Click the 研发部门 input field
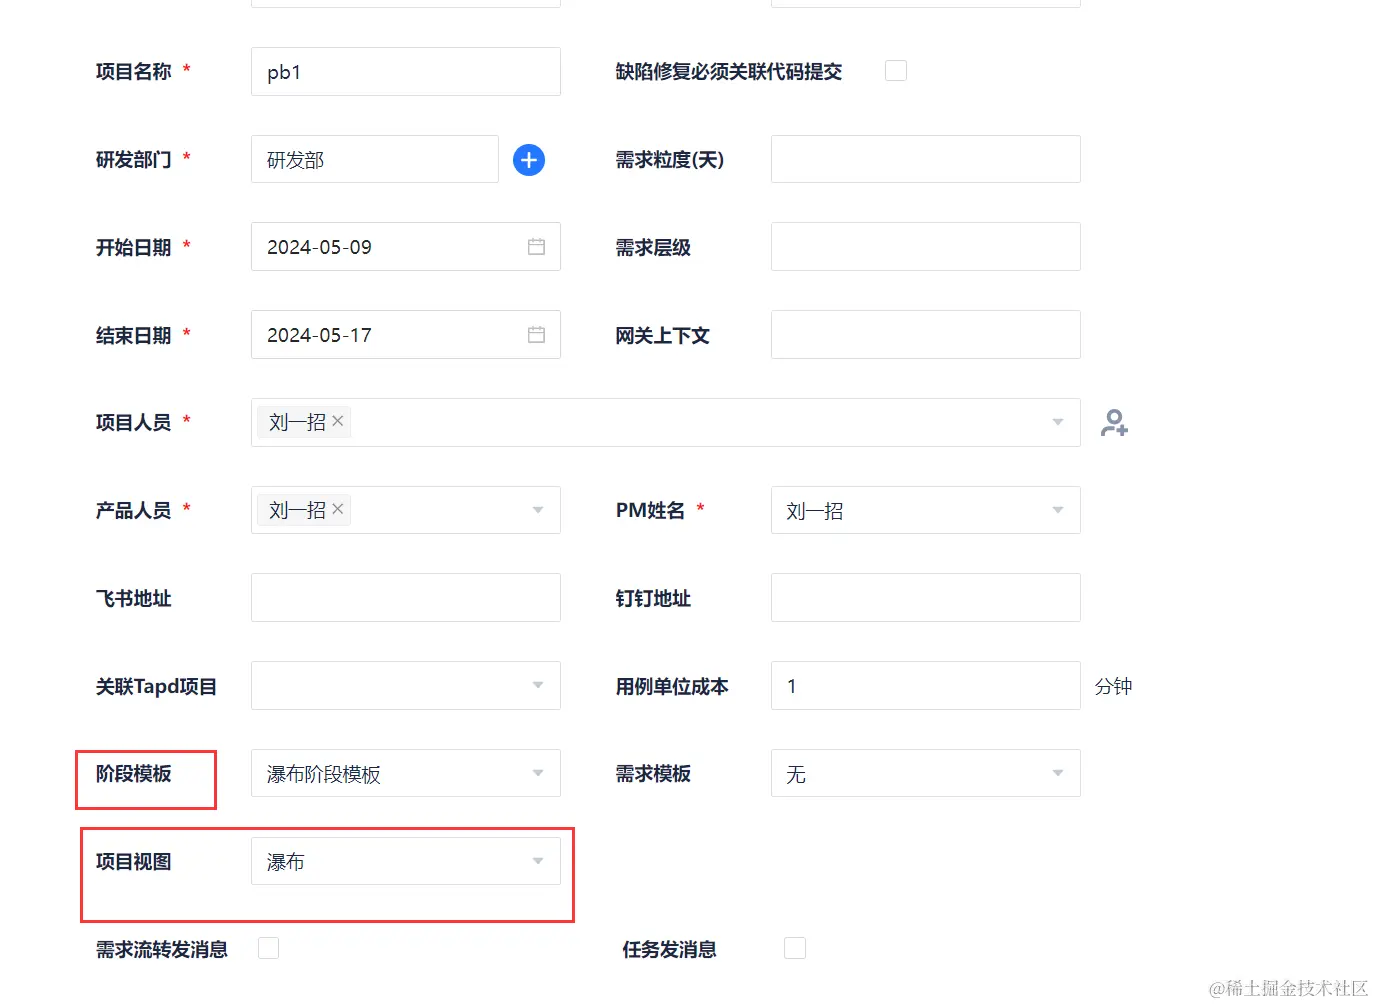1375x1005 pixels. [x=375, y=159]
